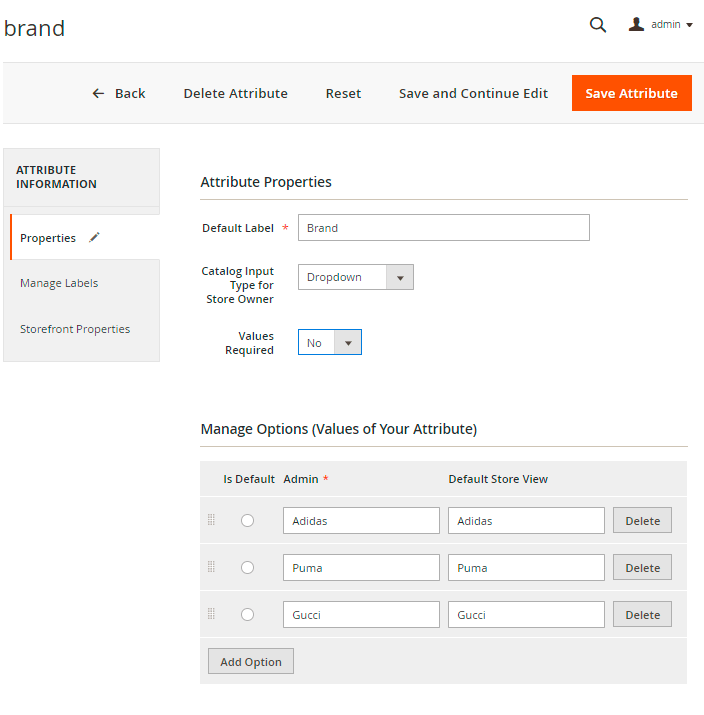704x715 pixels.
Task: Open the search magnifier icon
Action: [x=598, y=25]
